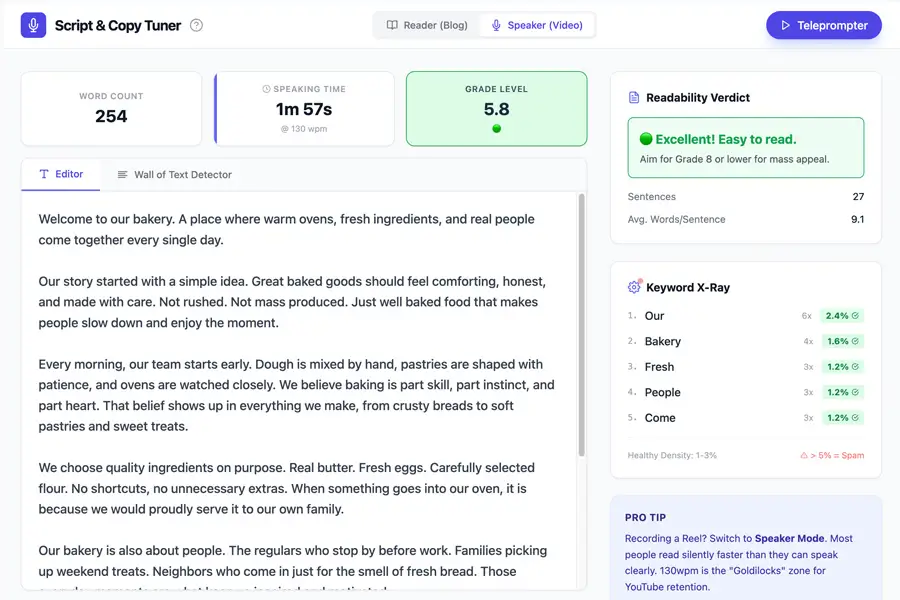The width and height of the screenshot is (900, 600).
Task: Select Speaker (Video) mode
Action: tap(537, 25)
